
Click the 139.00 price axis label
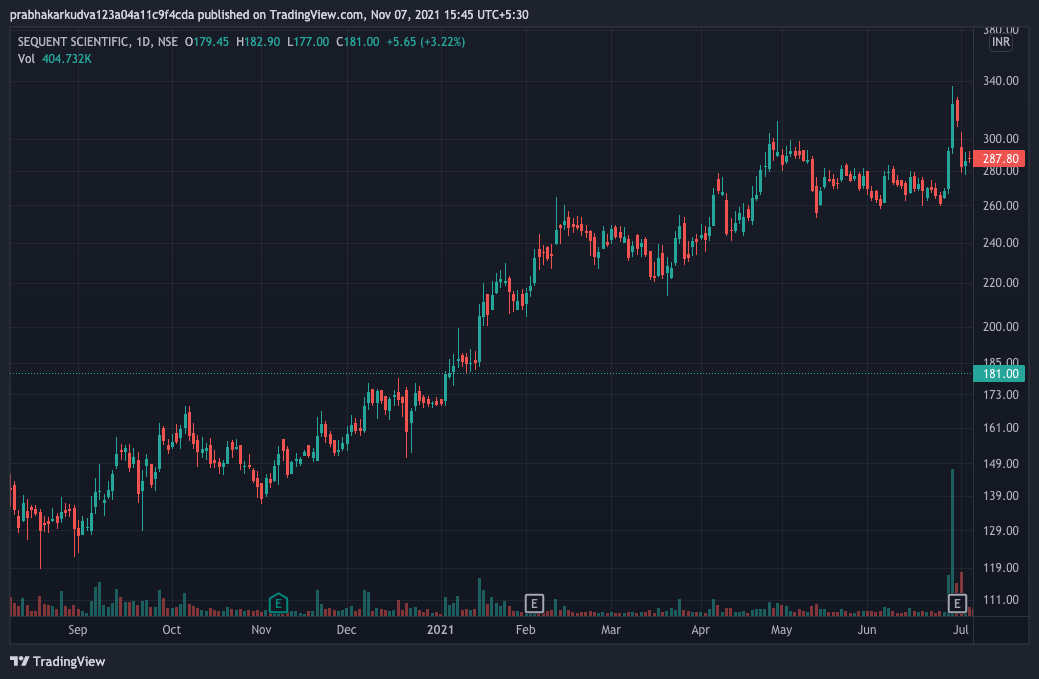pos(1001,496)
